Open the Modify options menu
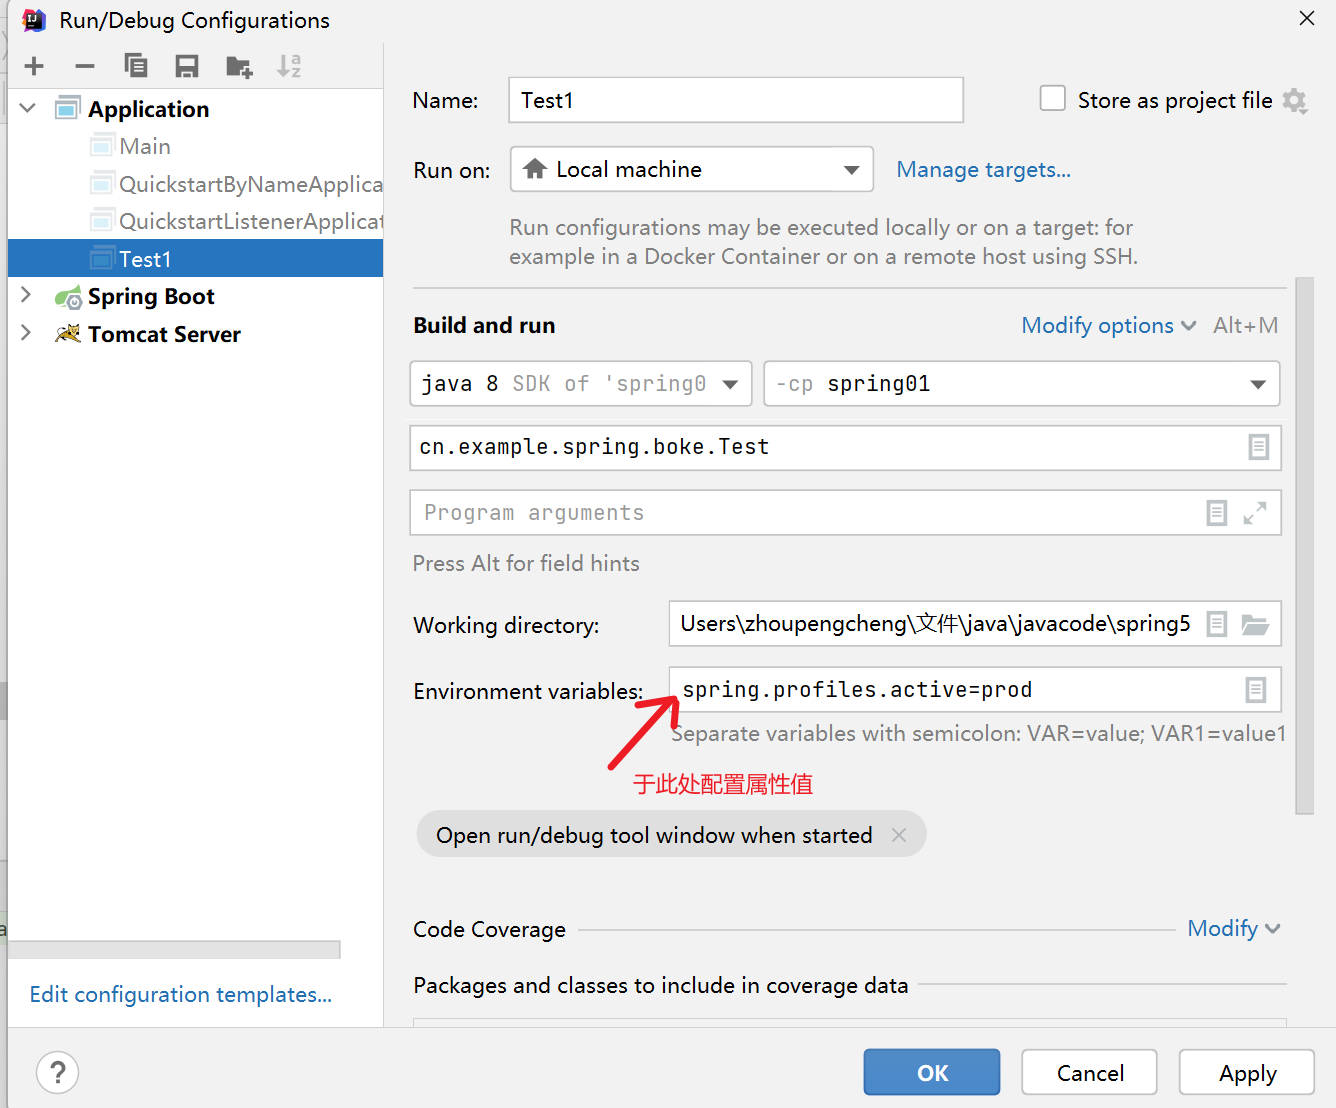The height and width of the screenshot is (1108, 1336). [x=1107, y=326]
